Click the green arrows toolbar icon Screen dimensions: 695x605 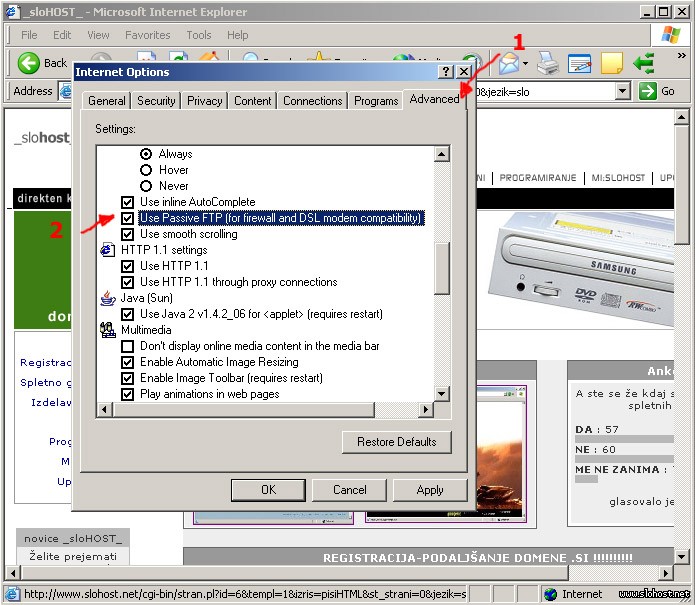[644, 63]
